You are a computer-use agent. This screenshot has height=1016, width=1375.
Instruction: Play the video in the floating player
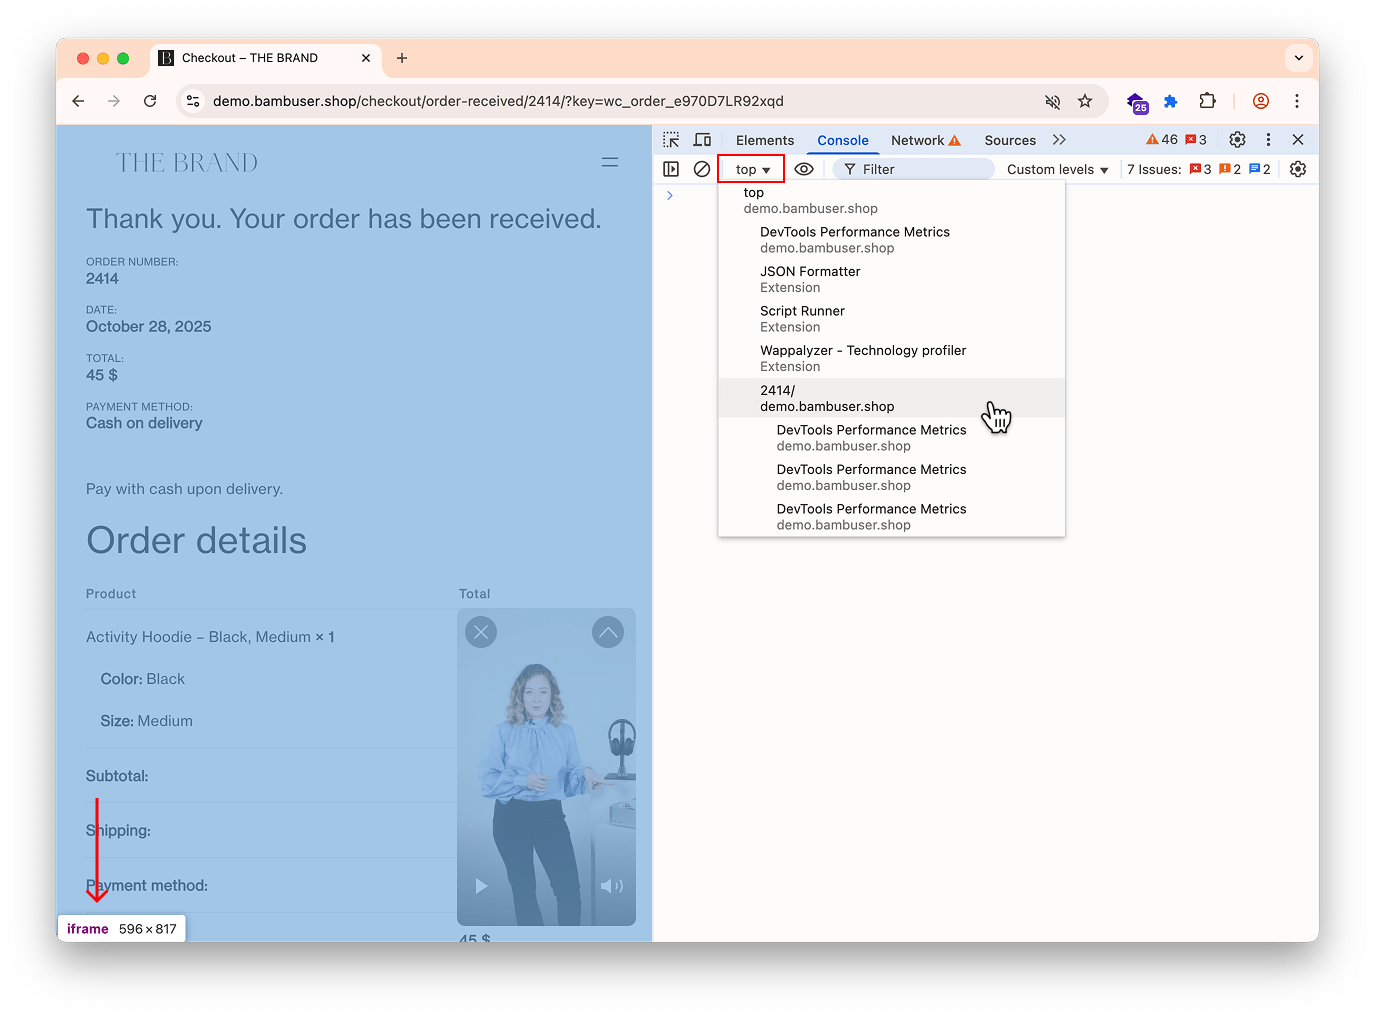481,886
